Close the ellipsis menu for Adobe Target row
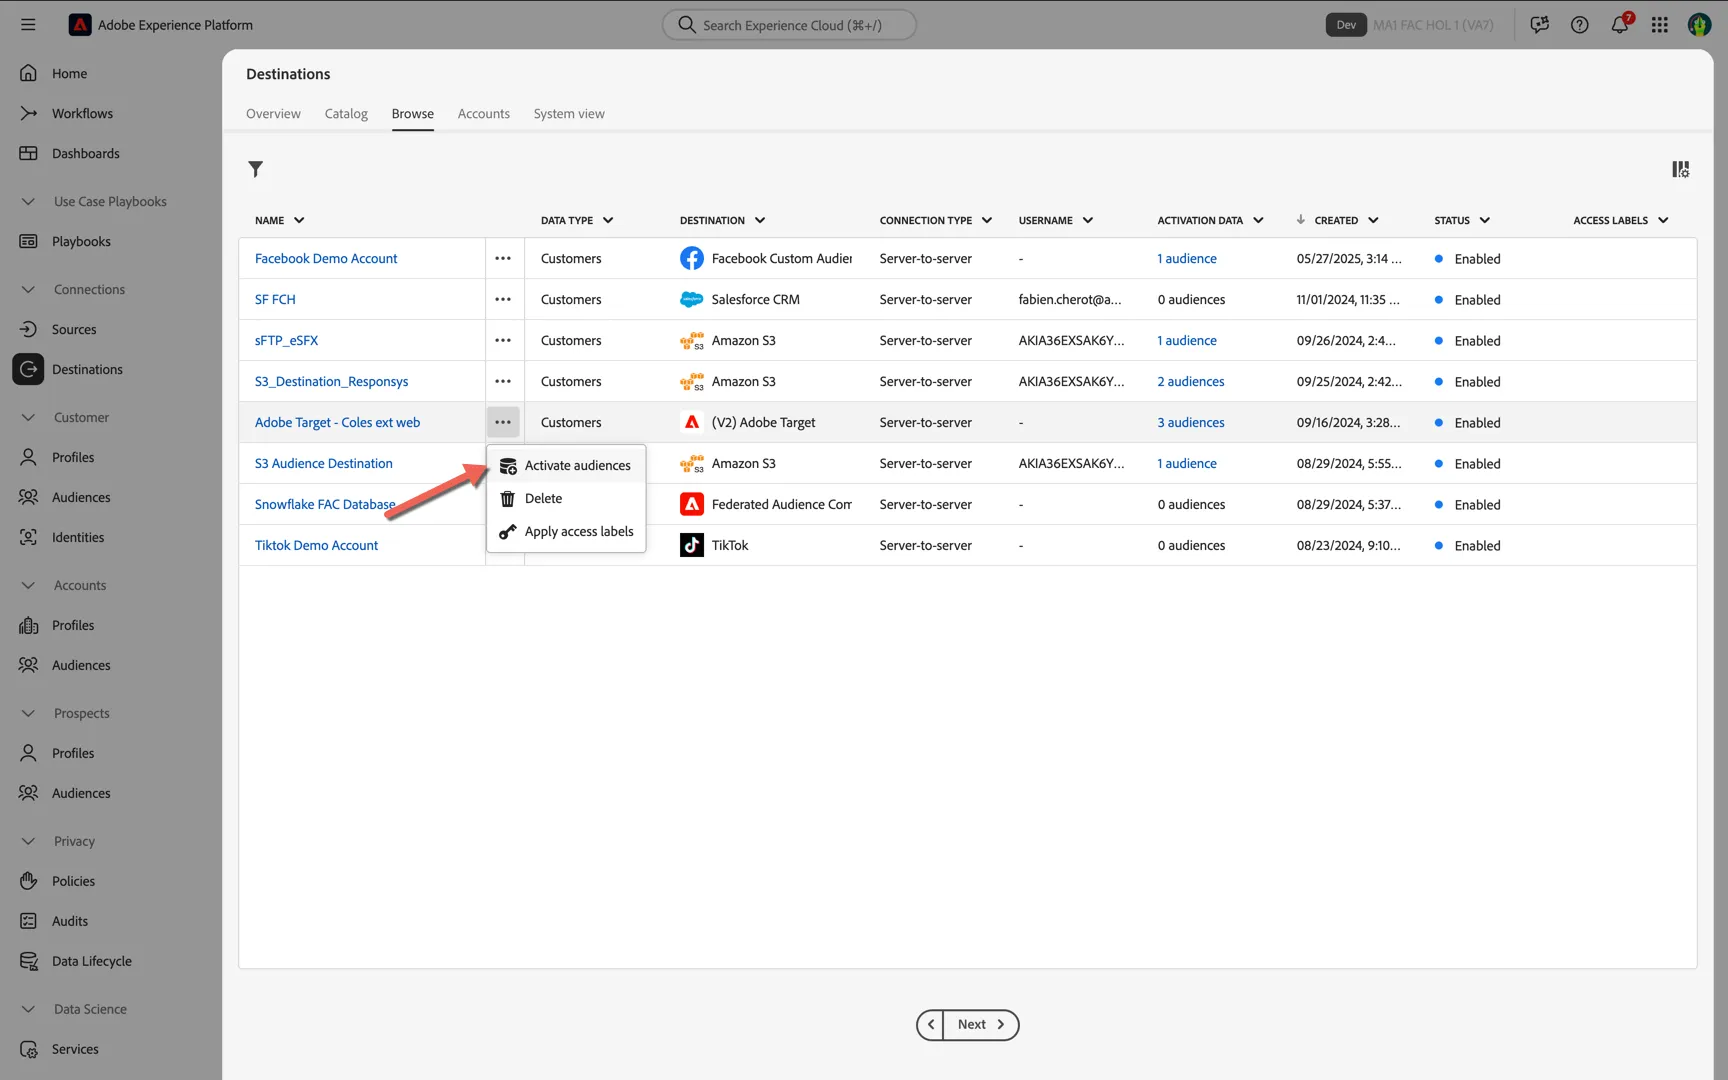Screen dimensions: 1728x1080 pyautogui.click(x=503, y=422)
